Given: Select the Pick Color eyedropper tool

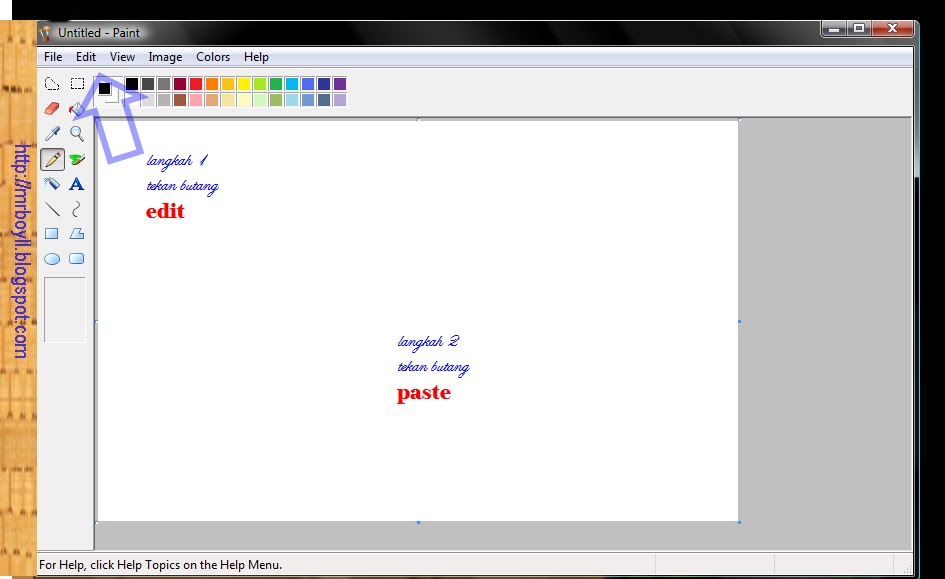Looking at the screenshot, I should coord(52,133).
